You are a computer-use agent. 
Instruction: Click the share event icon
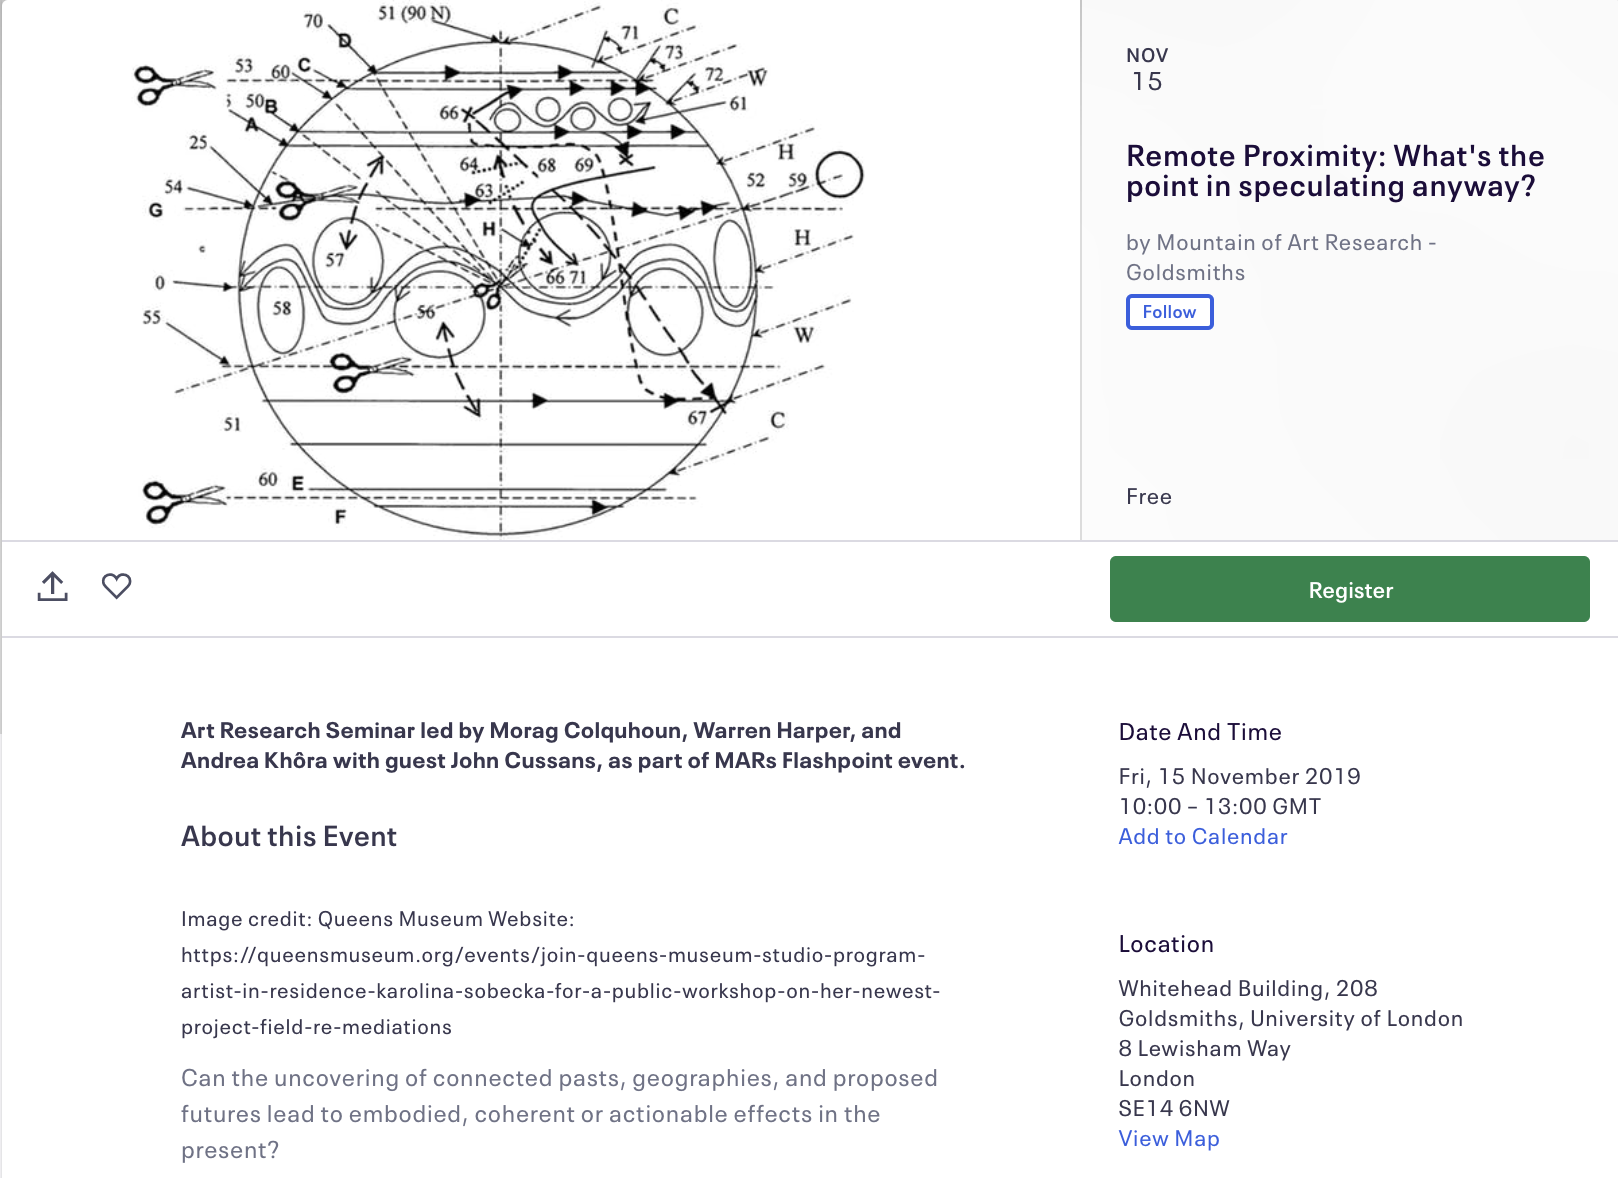53,587
